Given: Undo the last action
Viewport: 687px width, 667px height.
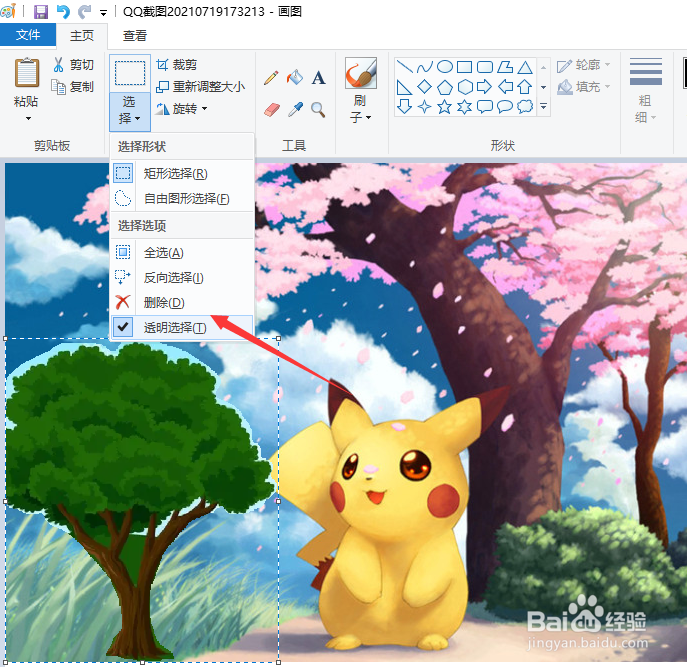Looking at the screenshot, I should coord(63,11).
